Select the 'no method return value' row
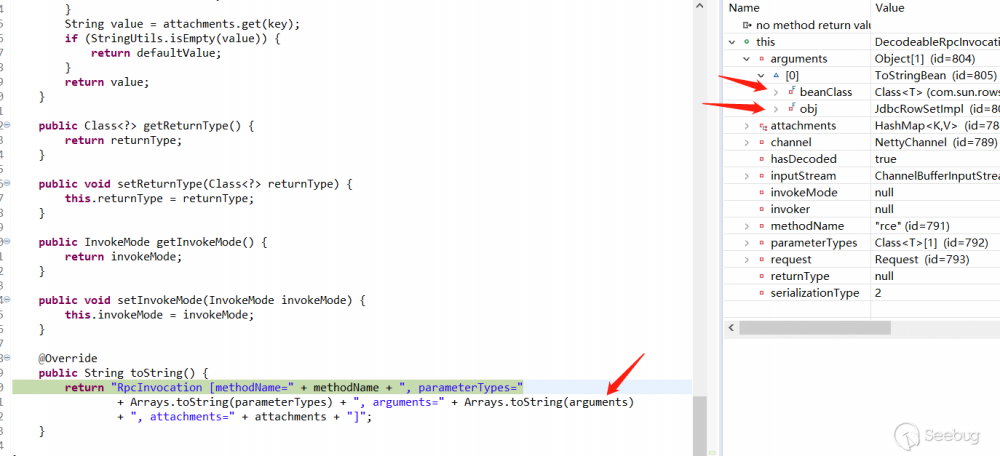The height and width of the screenshot is (456, 1000). (862, 26)
